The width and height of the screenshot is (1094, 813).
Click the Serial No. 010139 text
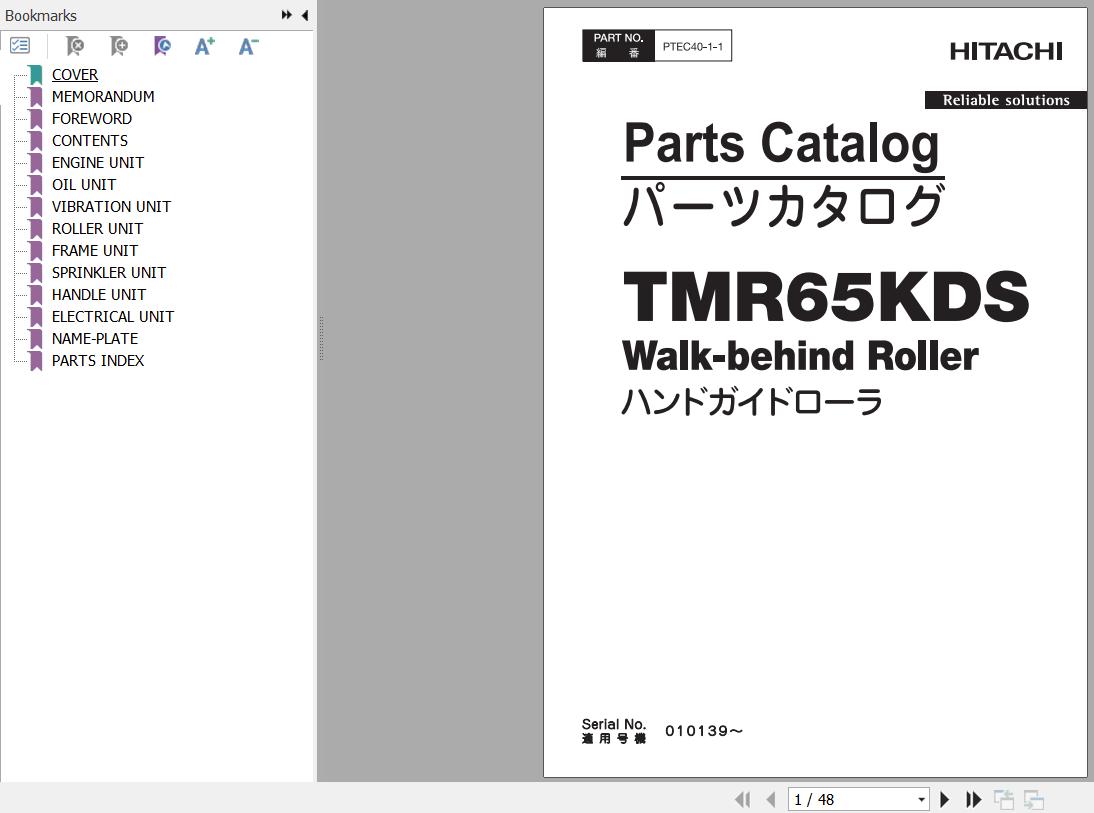(662, 731)
